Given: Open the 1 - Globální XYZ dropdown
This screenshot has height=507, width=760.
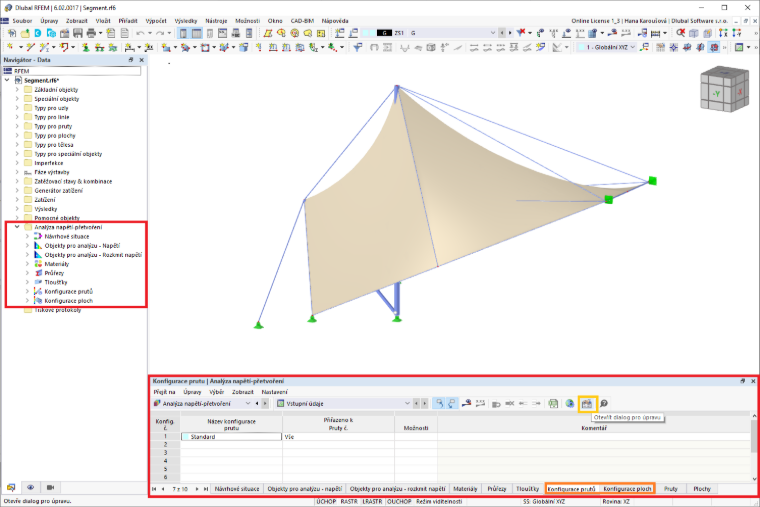Looking at the screenshot, I should tap(633, 47).
